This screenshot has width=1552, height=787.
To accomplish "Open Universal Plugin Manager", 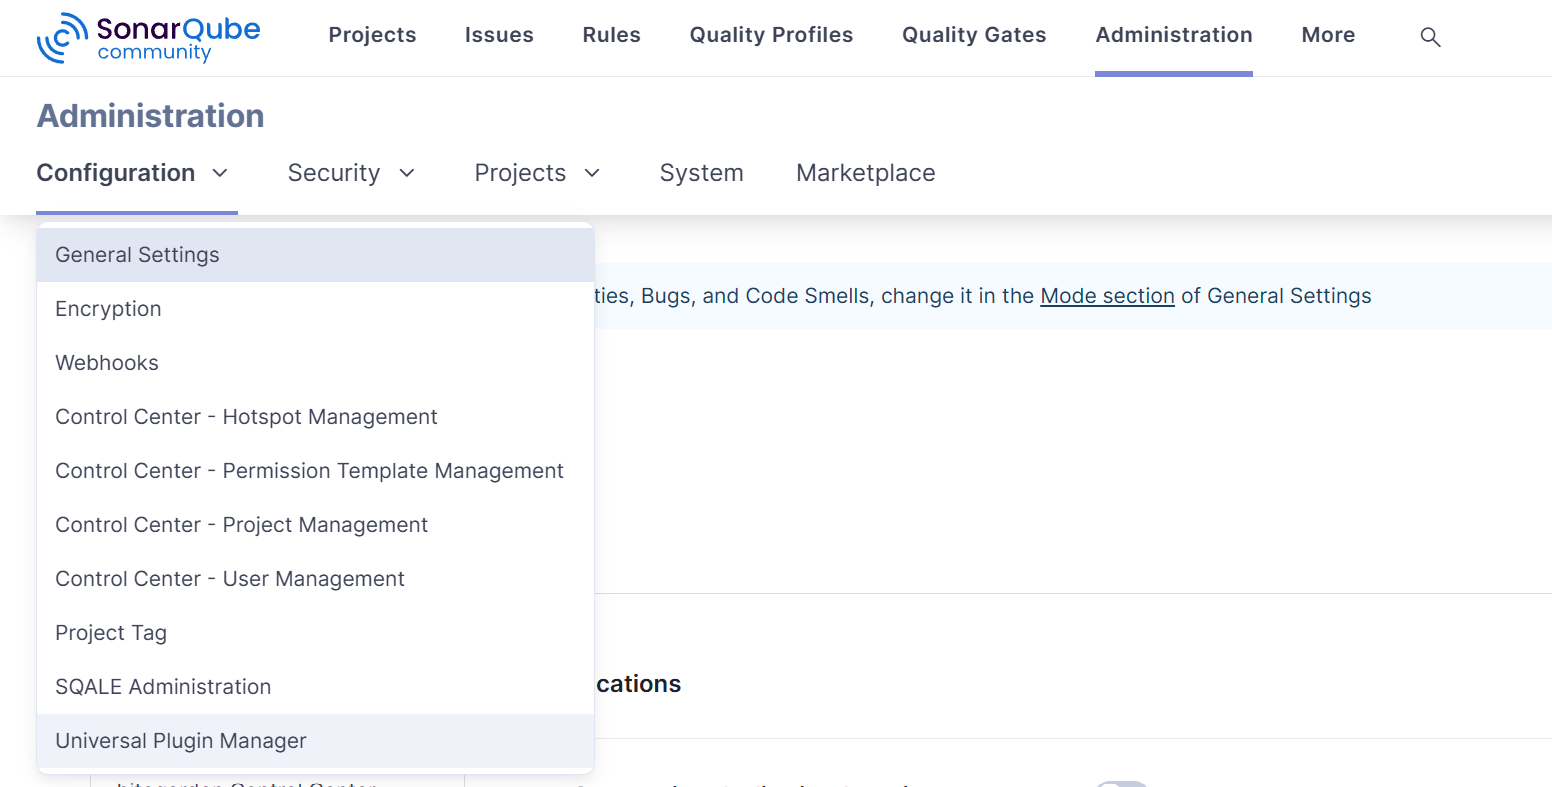I will coord(181,741).
